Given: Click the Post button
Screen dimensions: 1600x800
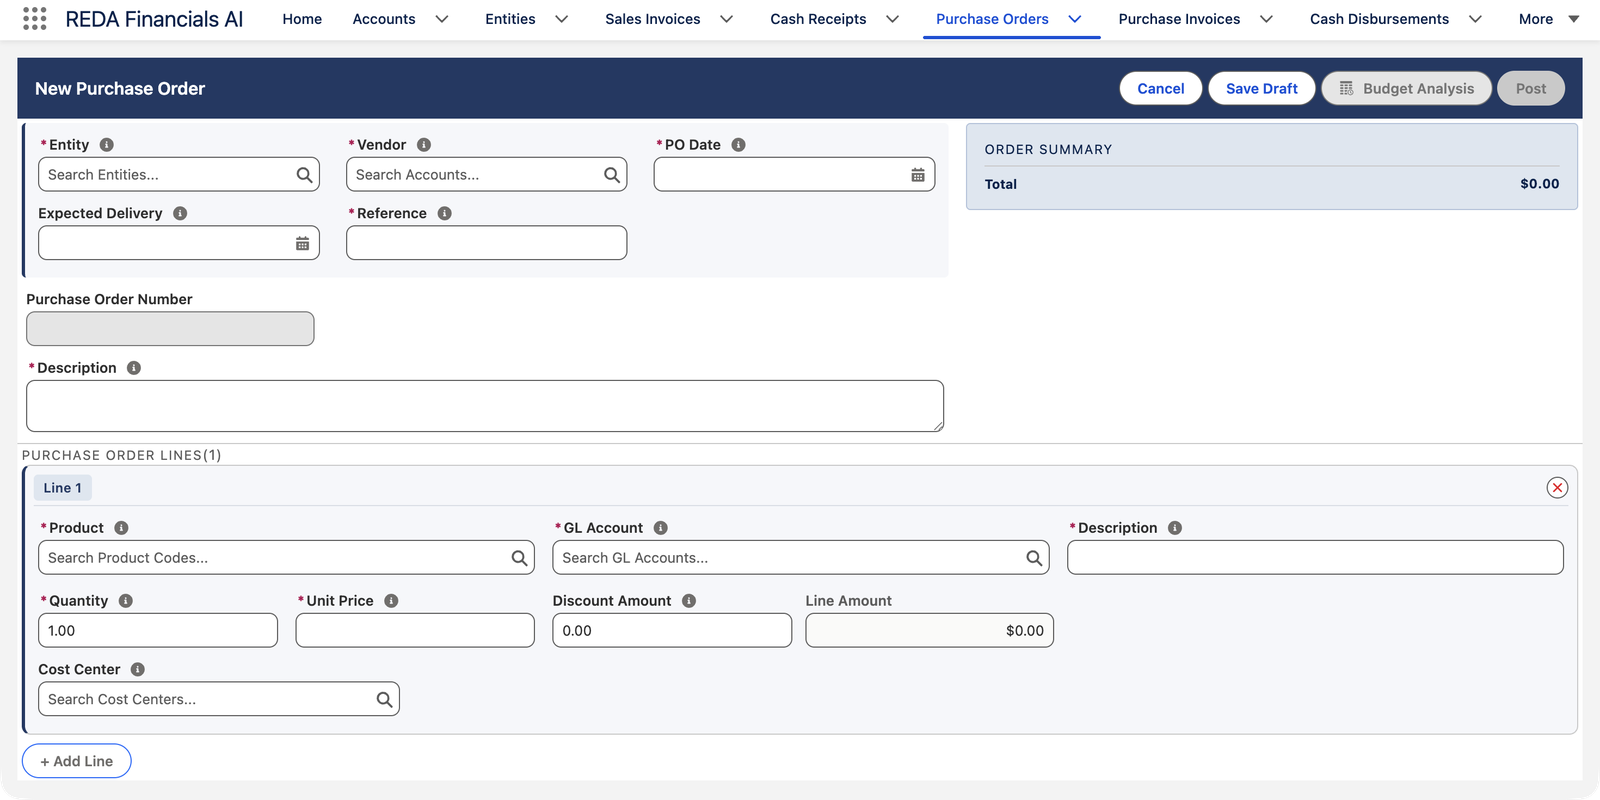Looking at the screenshot, I should click(1531, 88).
